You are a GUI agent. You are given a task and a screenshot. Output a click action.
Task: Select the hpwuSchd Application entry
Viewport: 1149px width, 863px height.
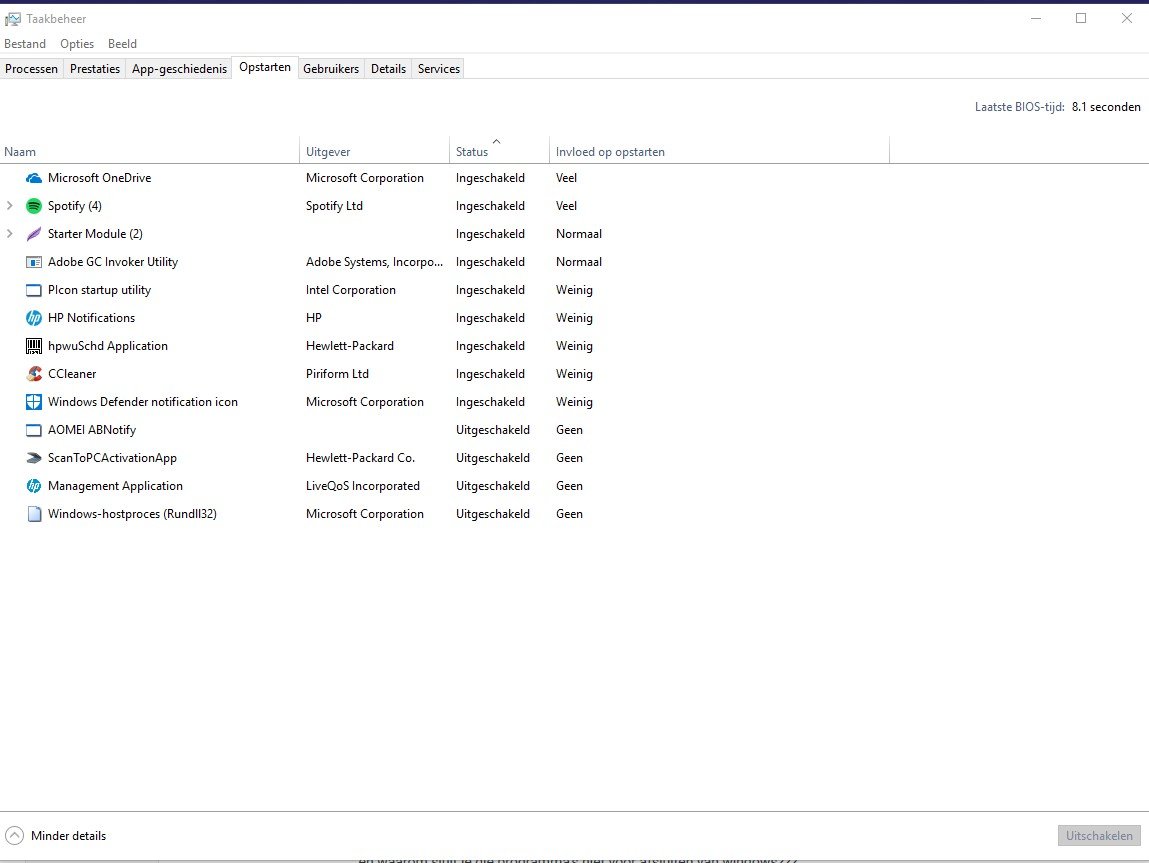108,346
